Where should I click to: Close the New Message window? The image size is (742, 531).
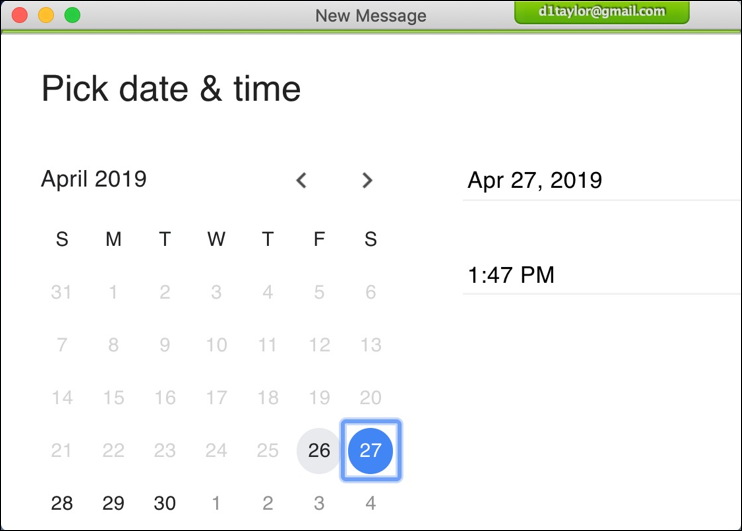(19, 15)
